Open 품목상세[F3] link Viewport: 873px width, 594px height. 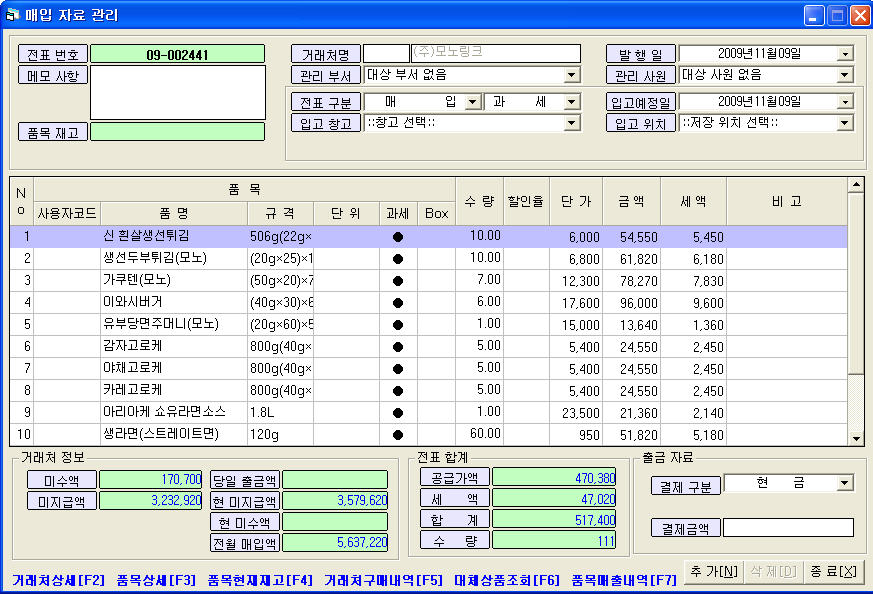(x=156, y=580)
